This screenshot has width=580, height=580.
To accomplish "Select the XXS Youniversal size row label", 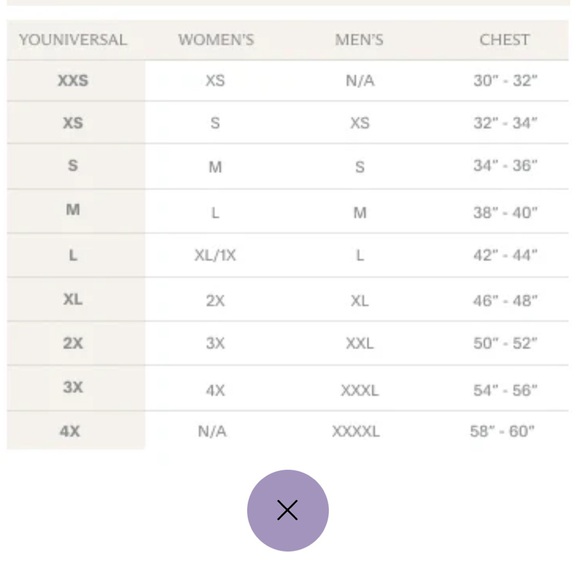I will 73,81.
